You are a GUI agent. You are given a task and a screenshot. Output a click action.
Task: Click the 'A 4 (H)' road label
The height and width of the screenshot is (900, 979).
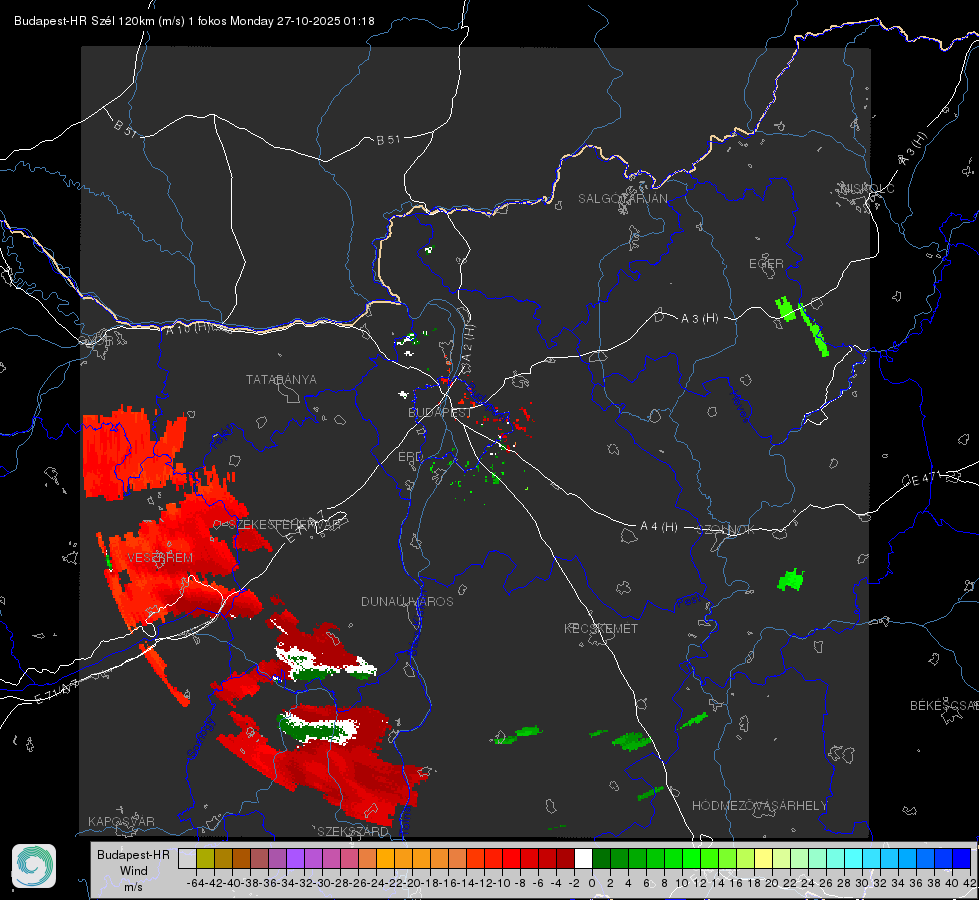[659, 527]
